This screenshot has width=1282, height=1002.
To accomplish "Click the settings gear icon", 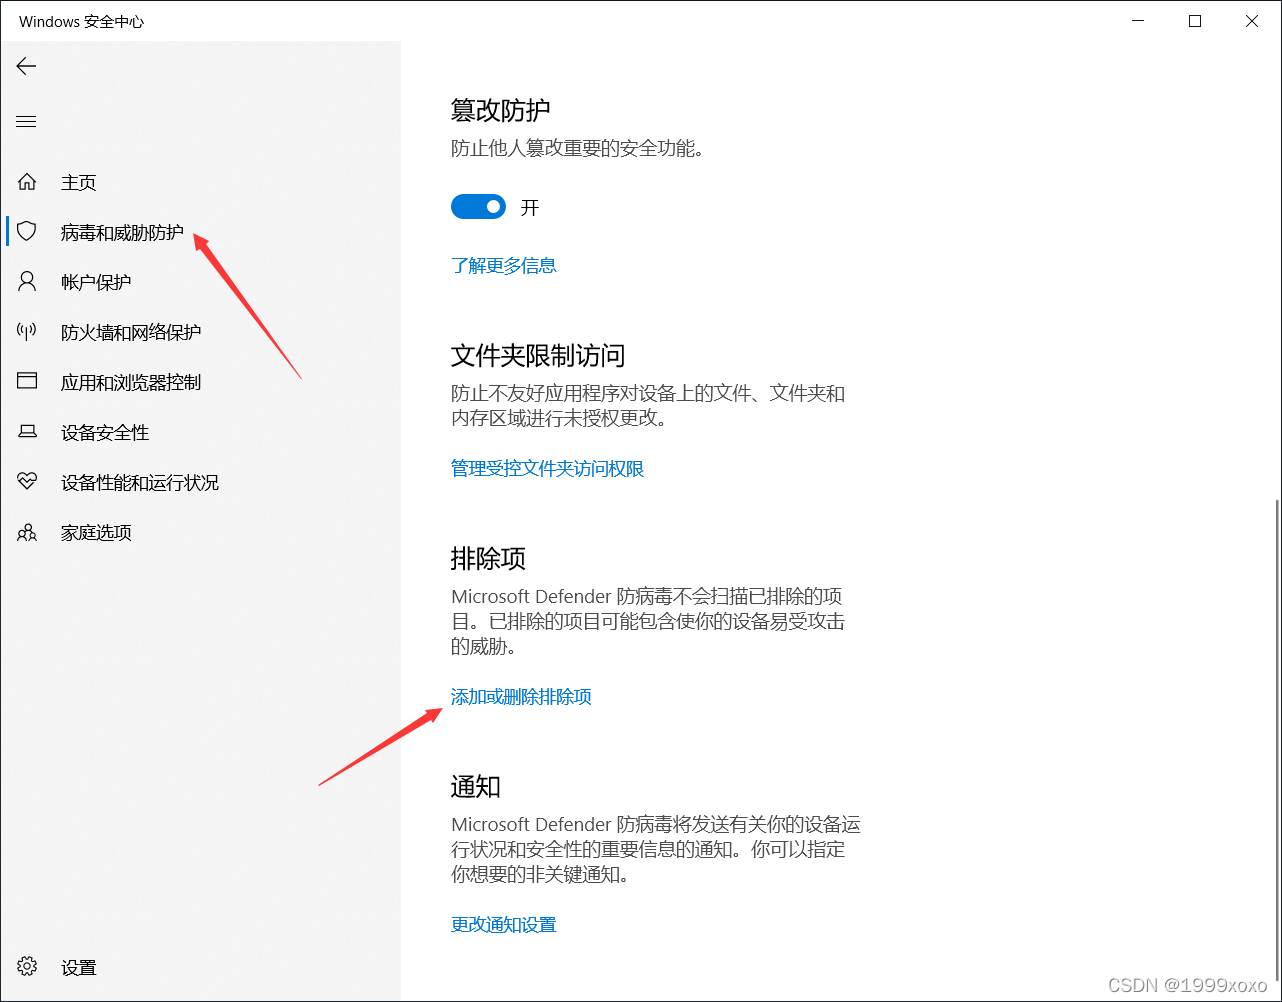I will click(27, 967).
